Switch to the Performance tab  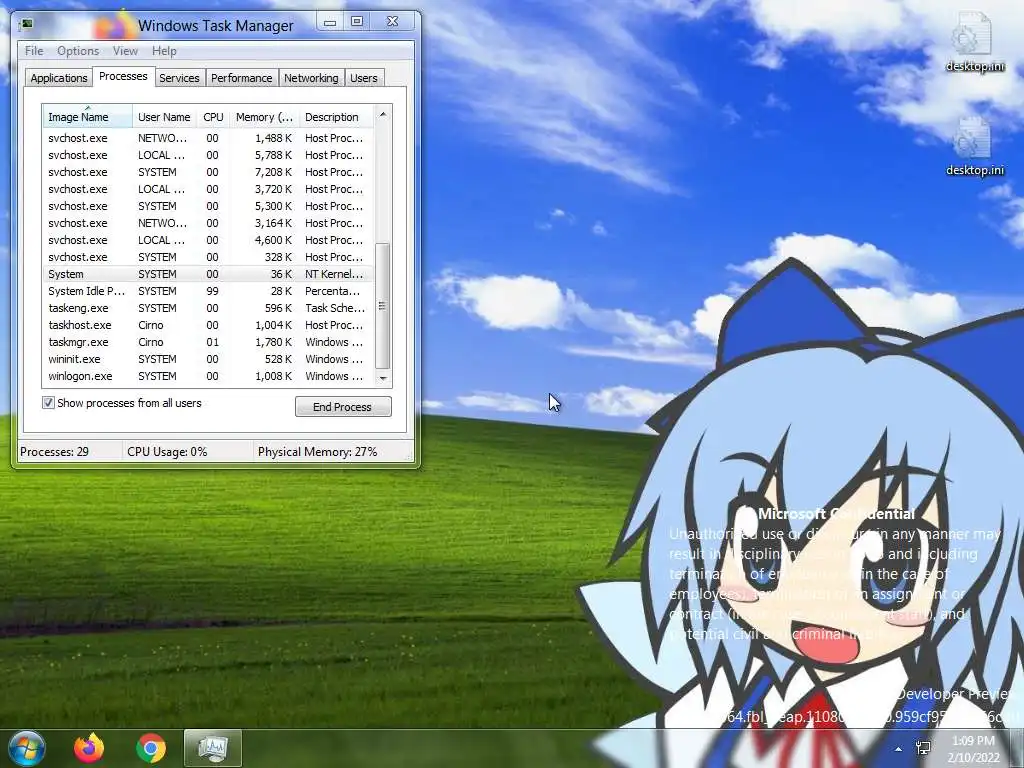click(242, 78)
